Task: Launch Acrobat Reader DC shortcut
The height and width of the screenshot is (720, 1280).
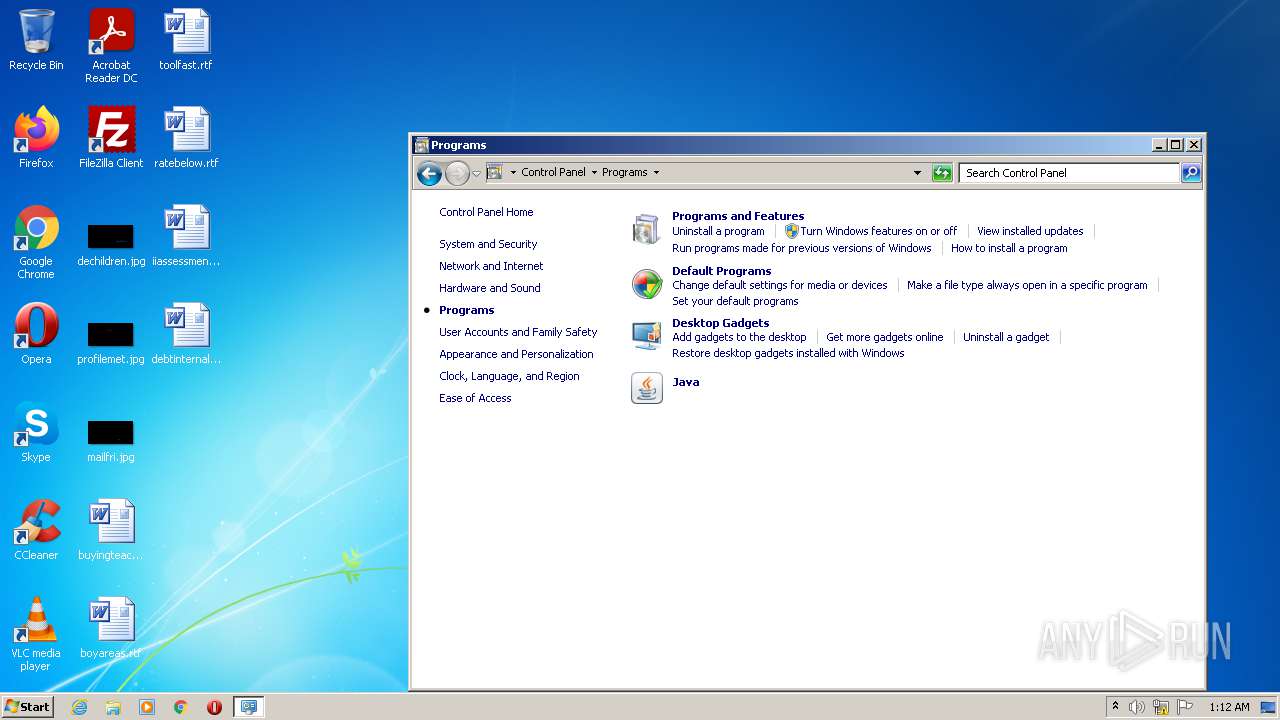Action: pyautogui.click(x=111, y=46)
